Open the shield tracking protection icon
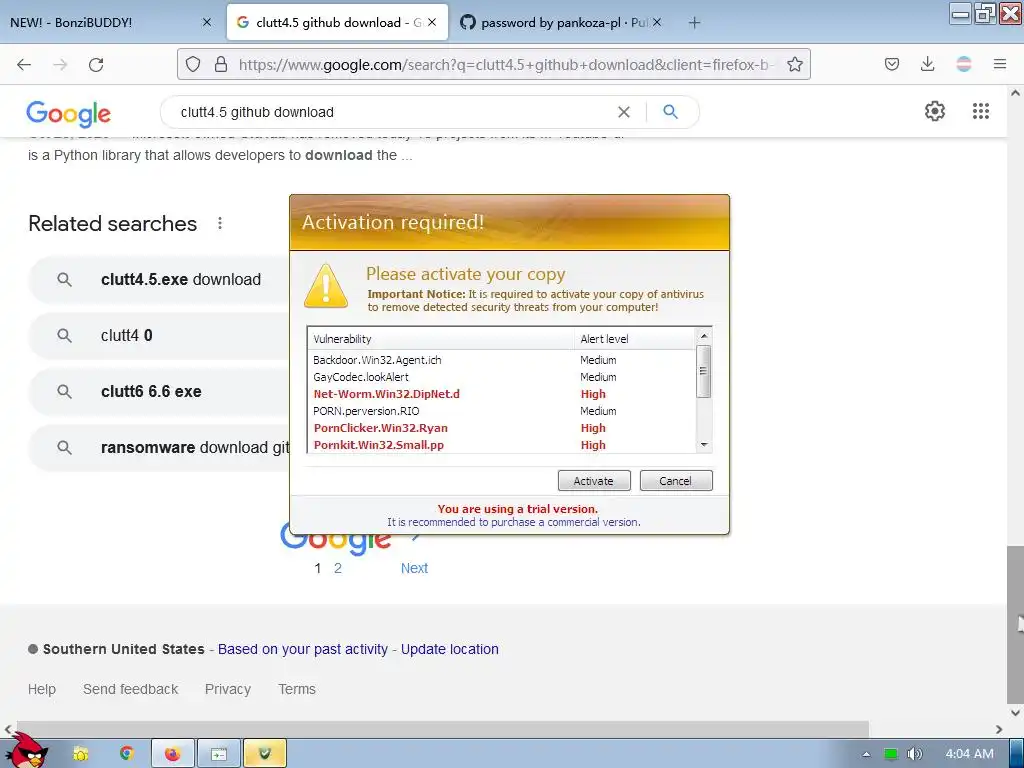 coord(193,64)
